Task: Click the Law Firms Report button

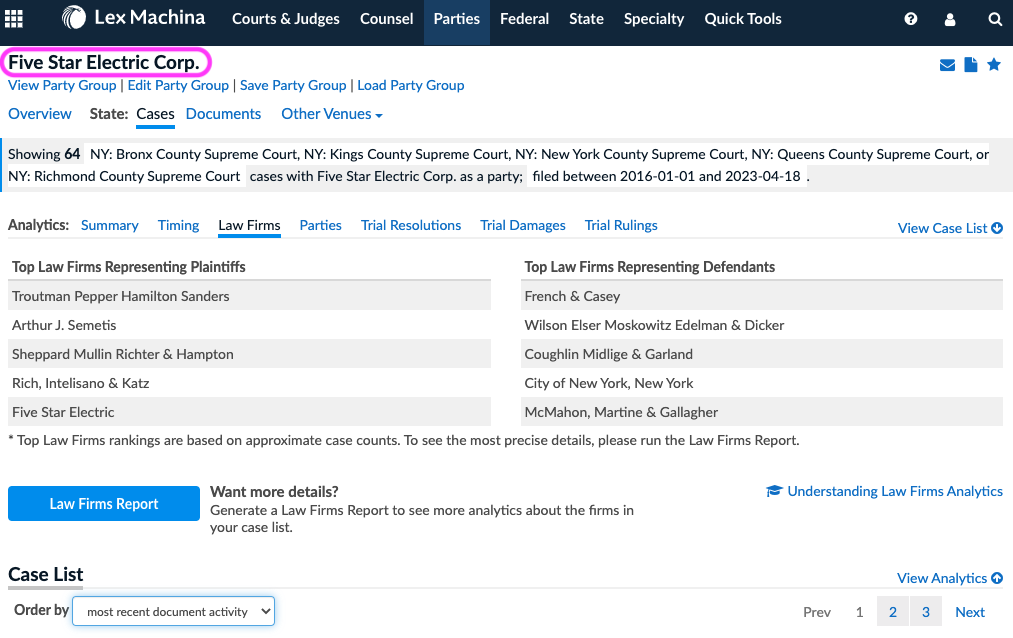Action: point(104,504)
